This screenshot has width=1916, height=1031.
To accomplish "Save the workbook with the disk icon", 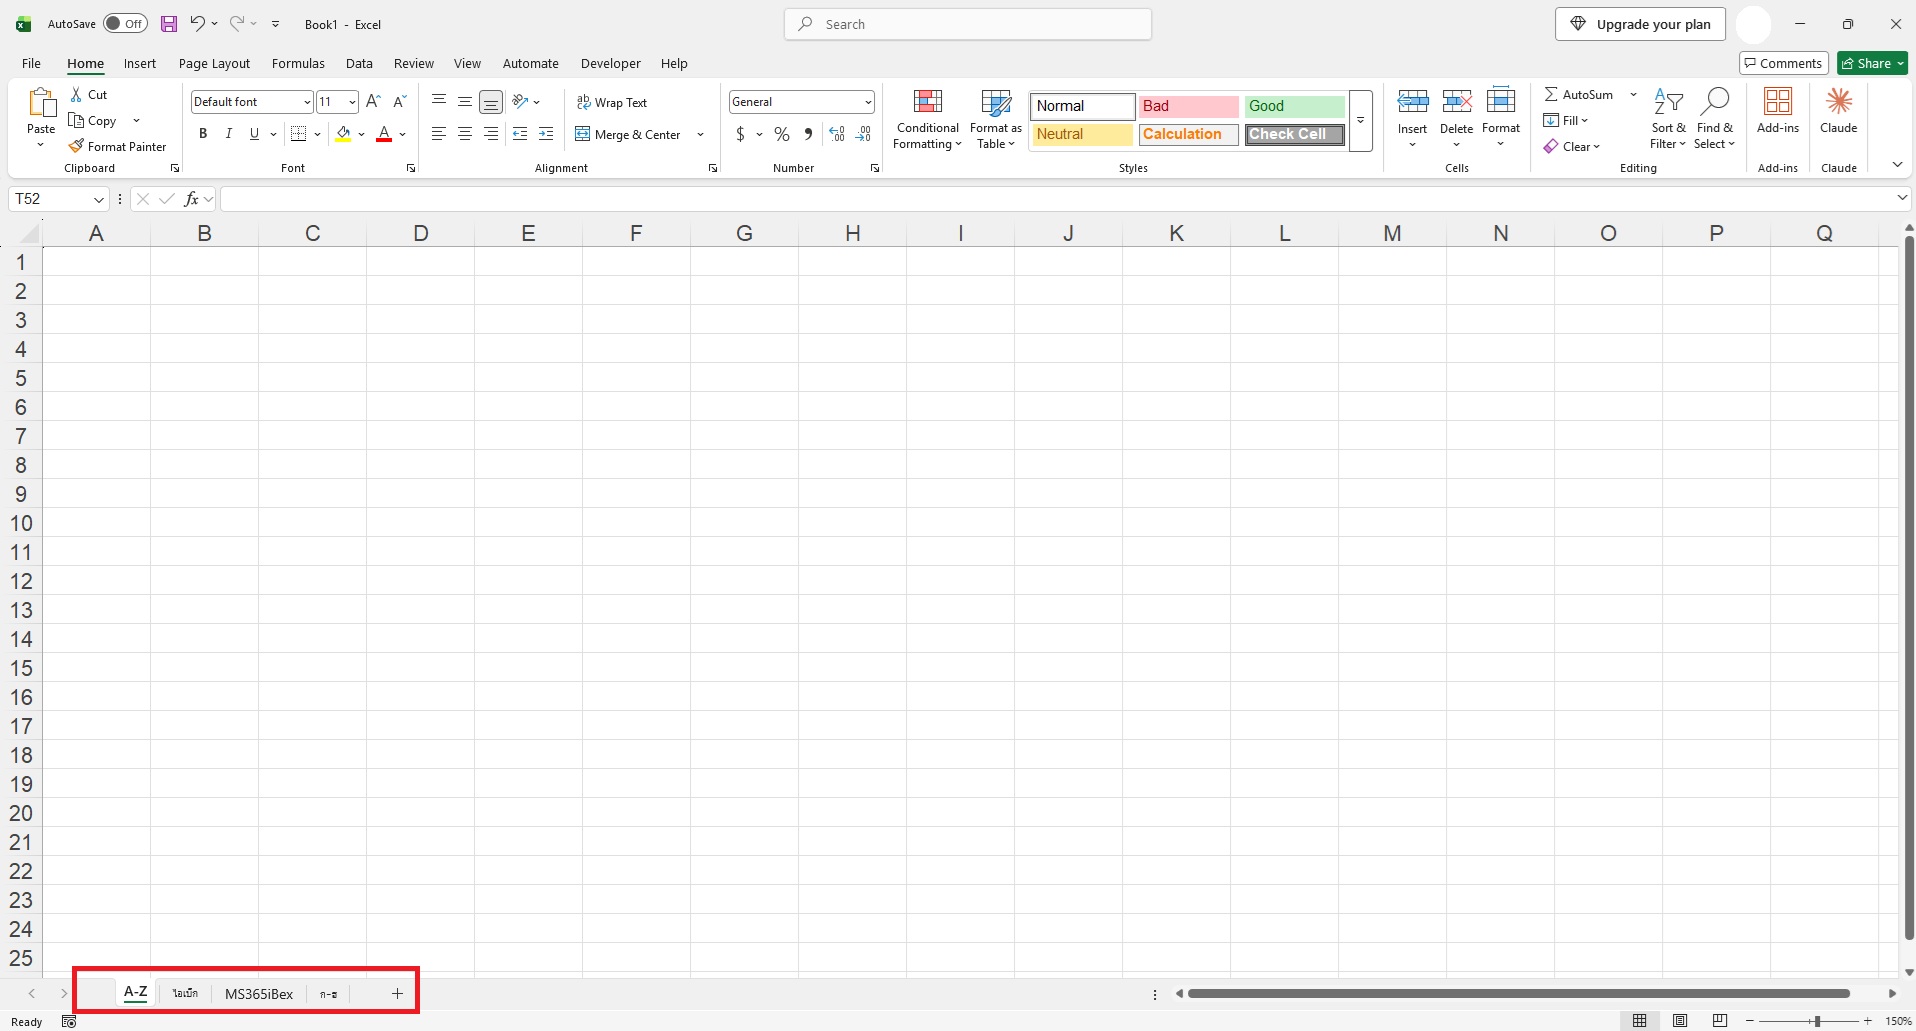I will click(x=169, y=24).
